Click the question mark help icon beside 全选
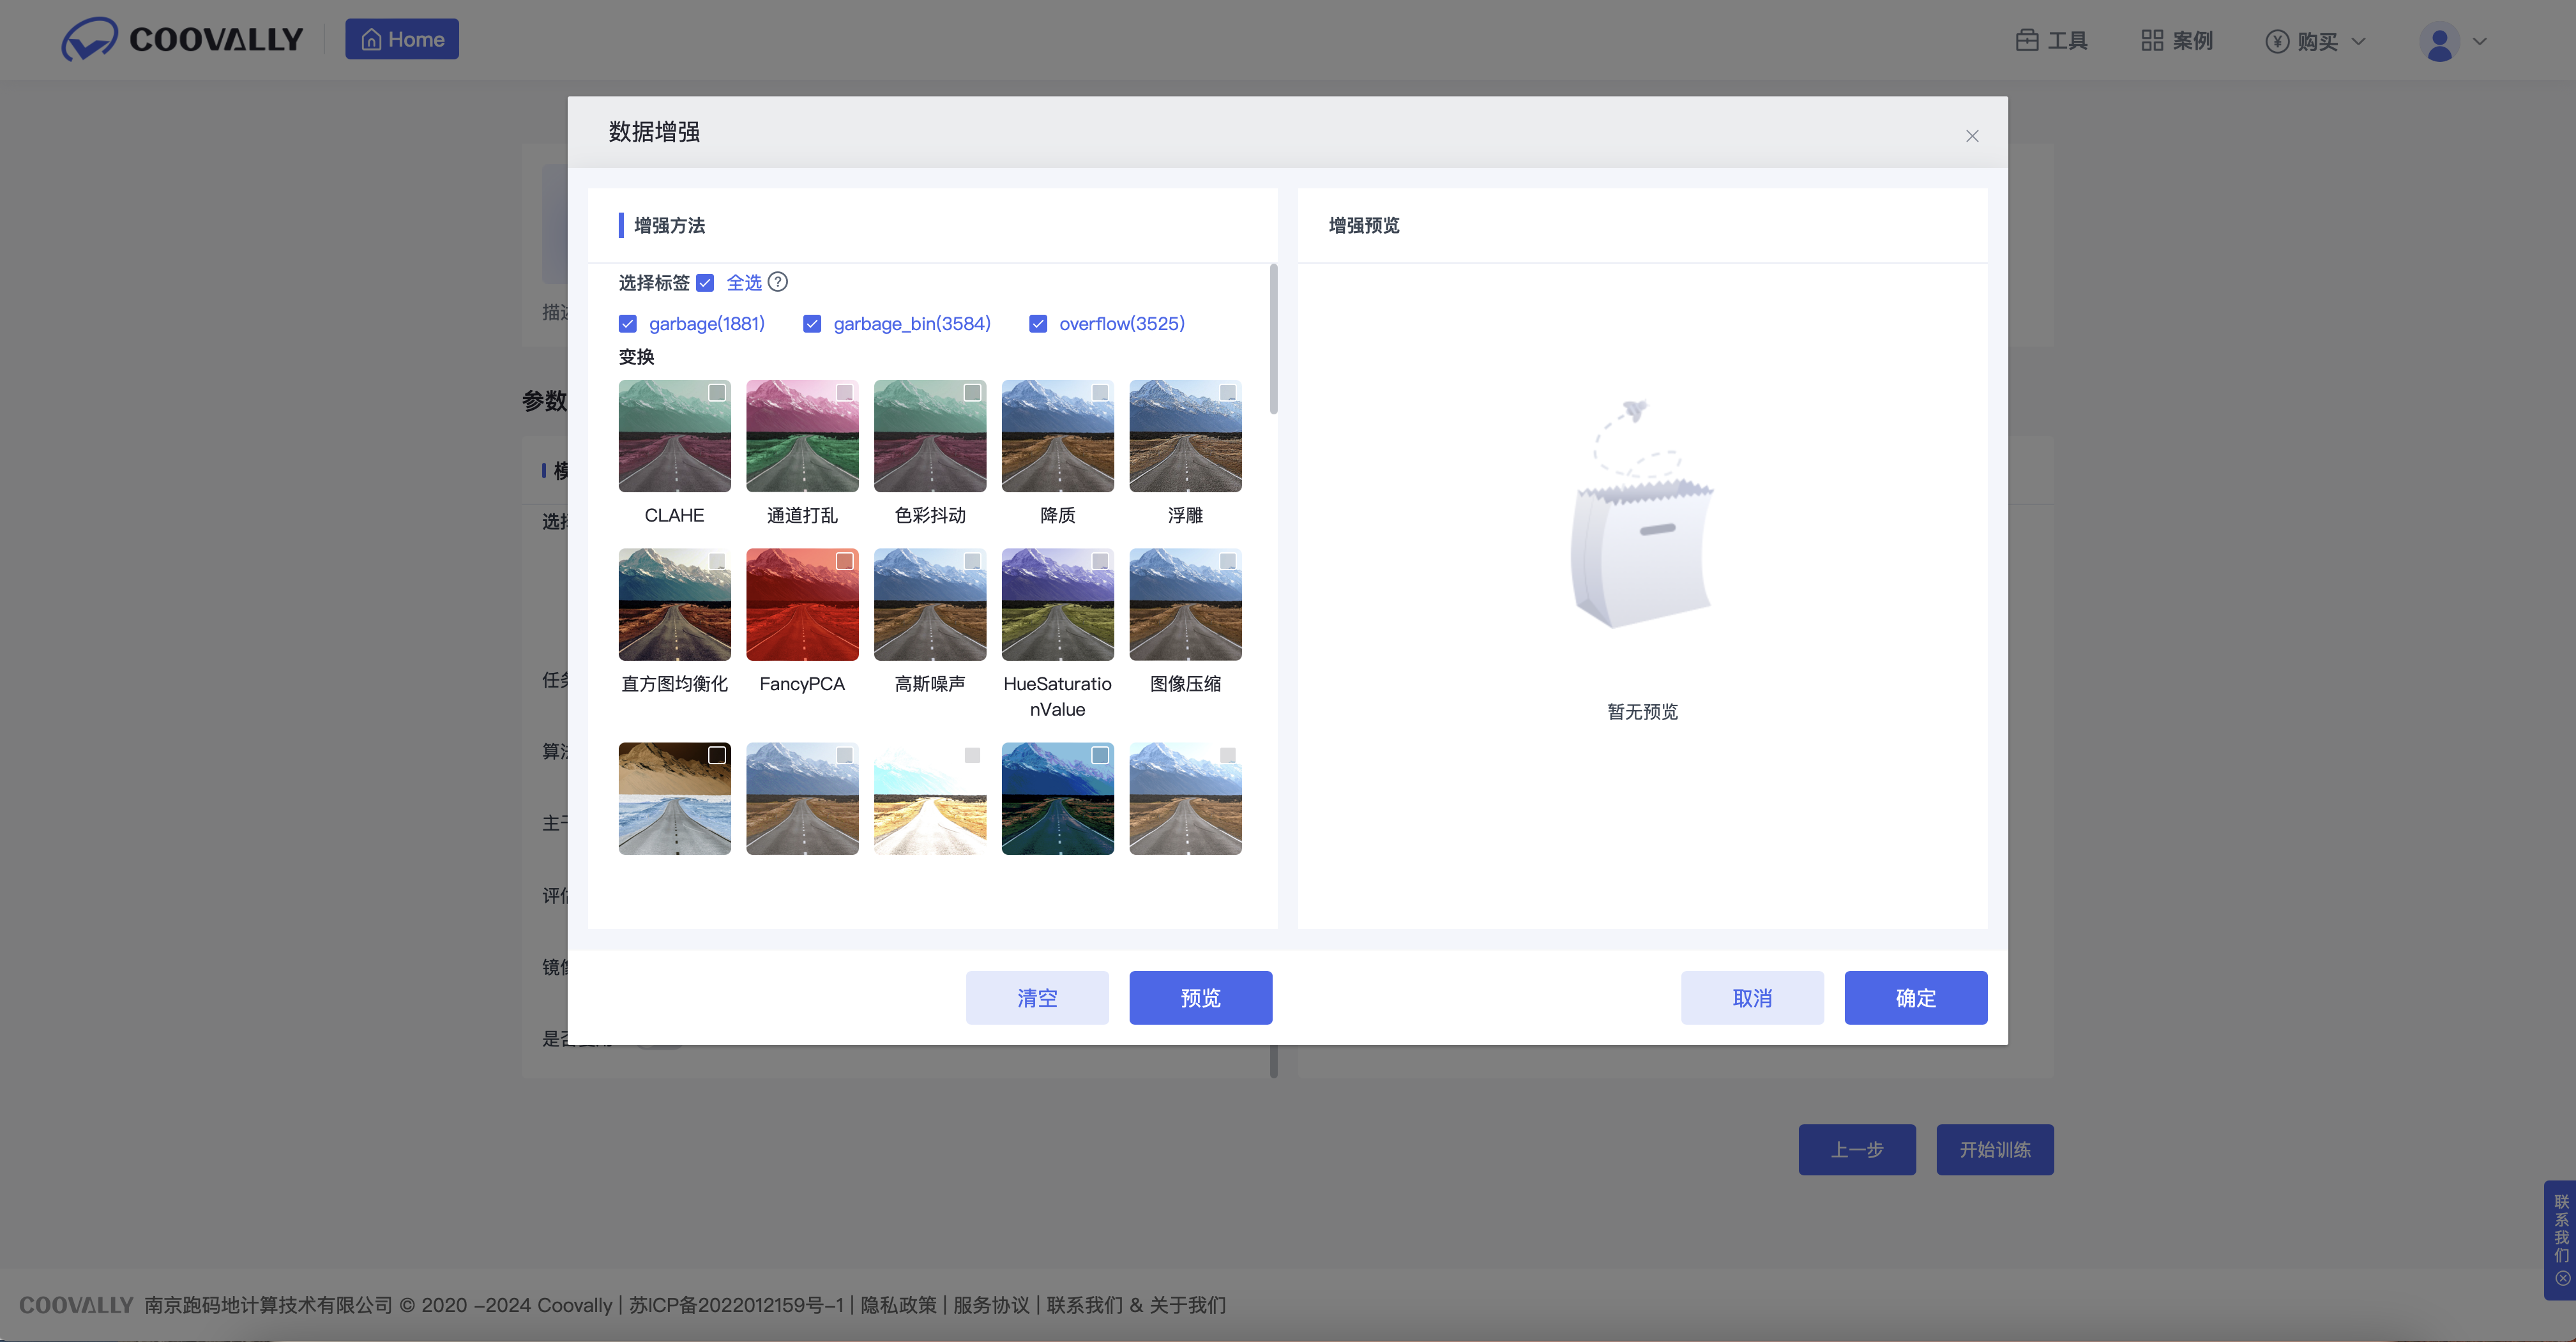2576x1342 pixels. tap(777, 282)
